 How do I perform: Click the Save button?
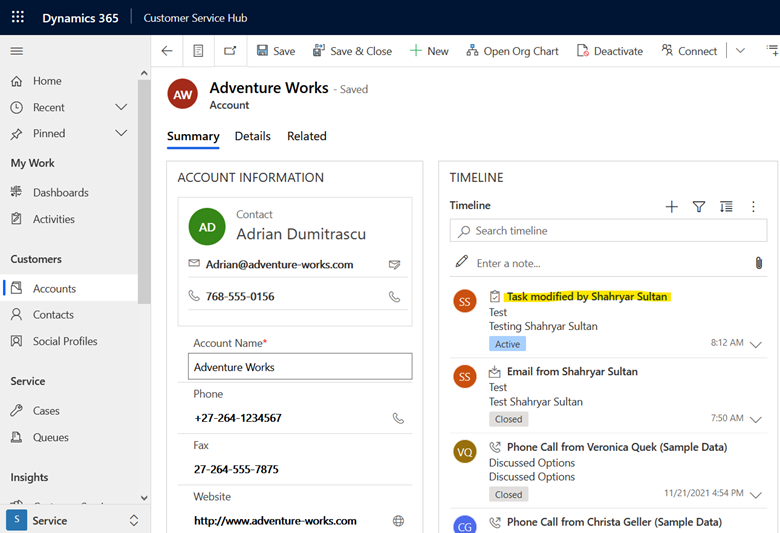[x=276, y=51]
